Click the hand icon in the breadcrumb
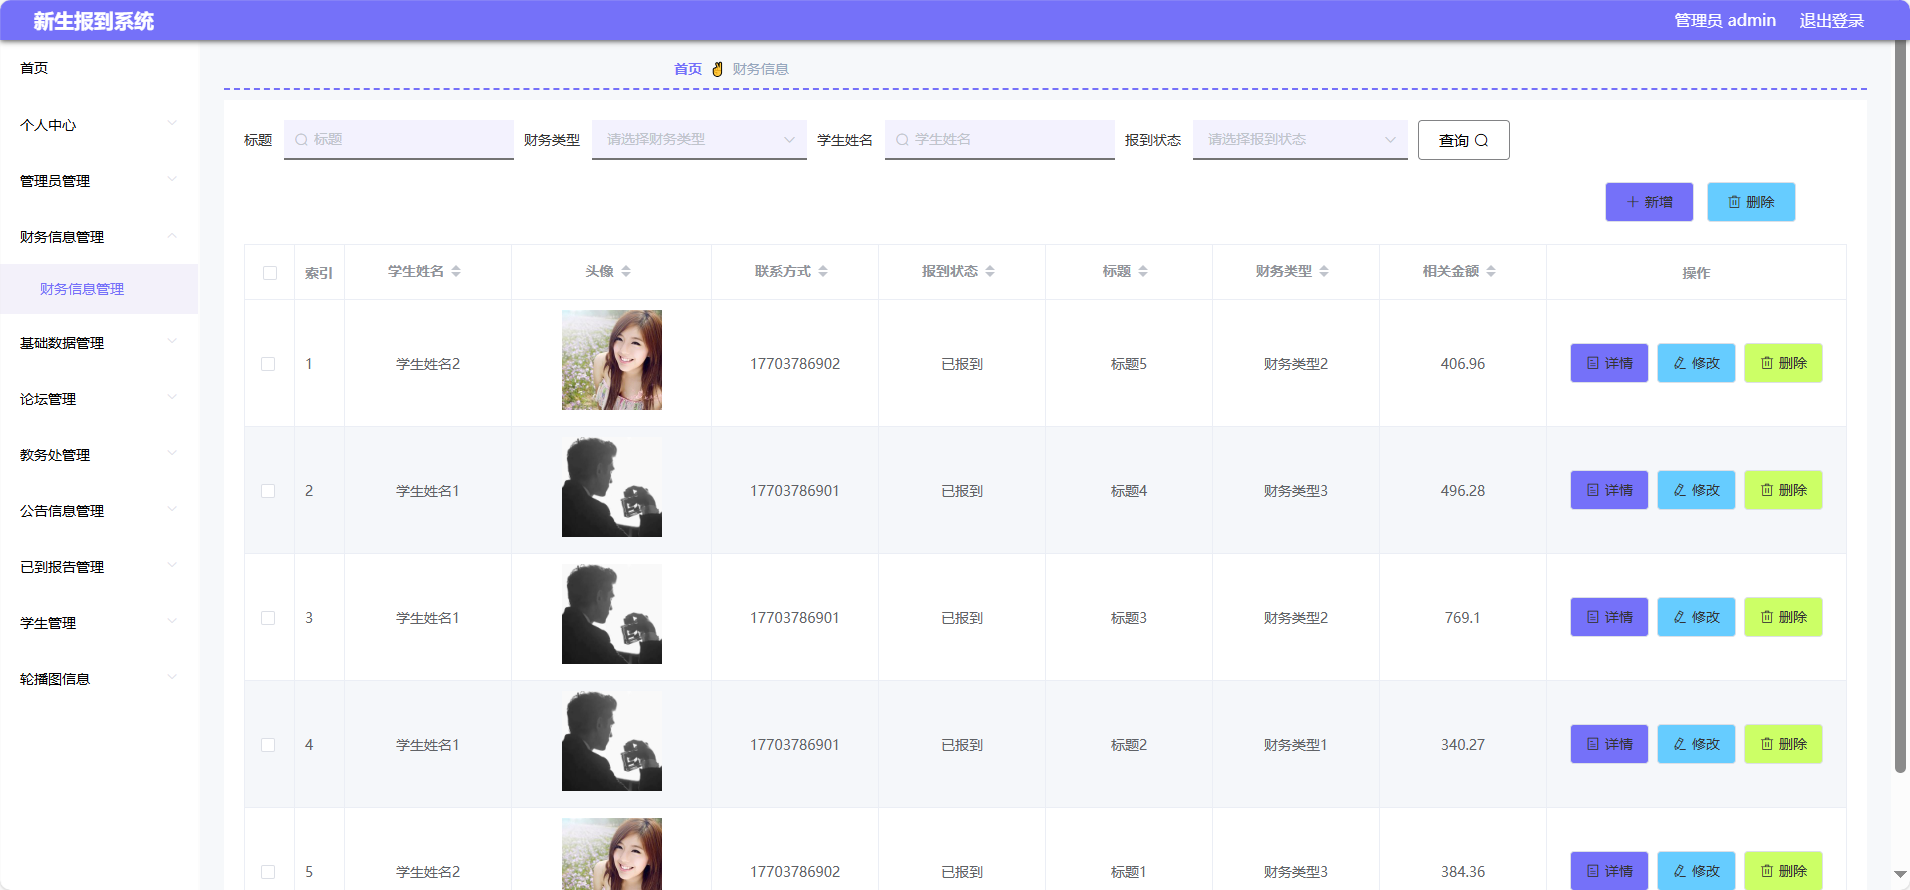 [717, 69]
